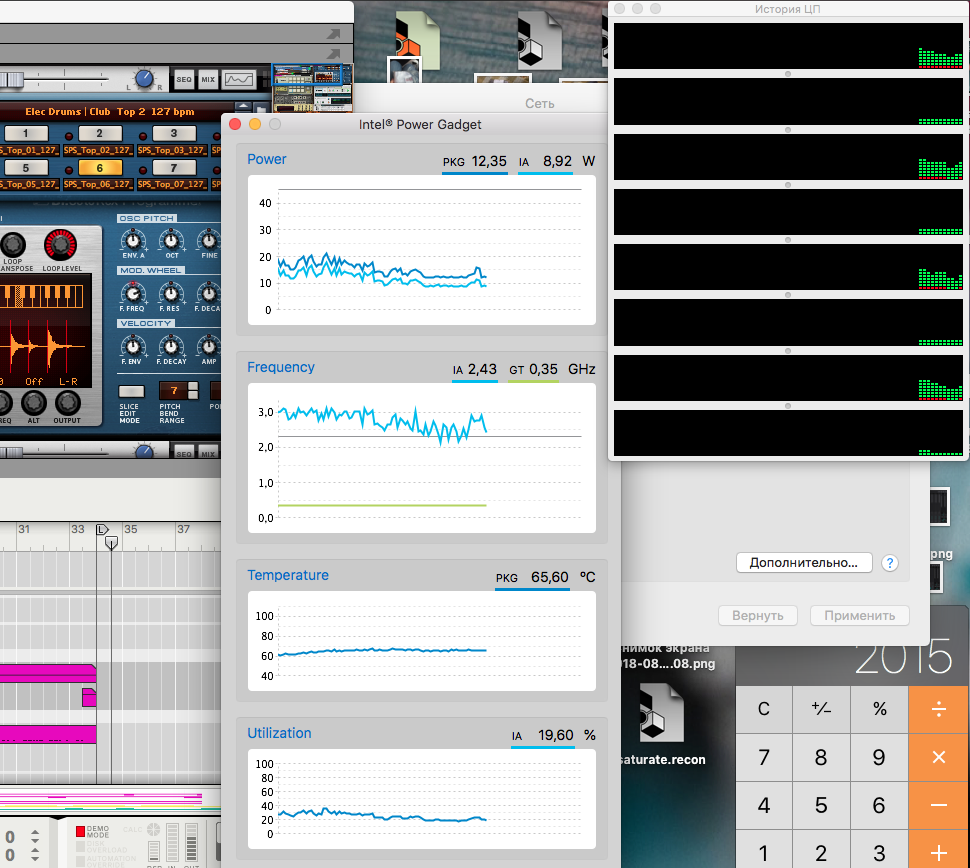Click the OCT osc pitch knob
The image size is (970, 868).
point(171,240)
